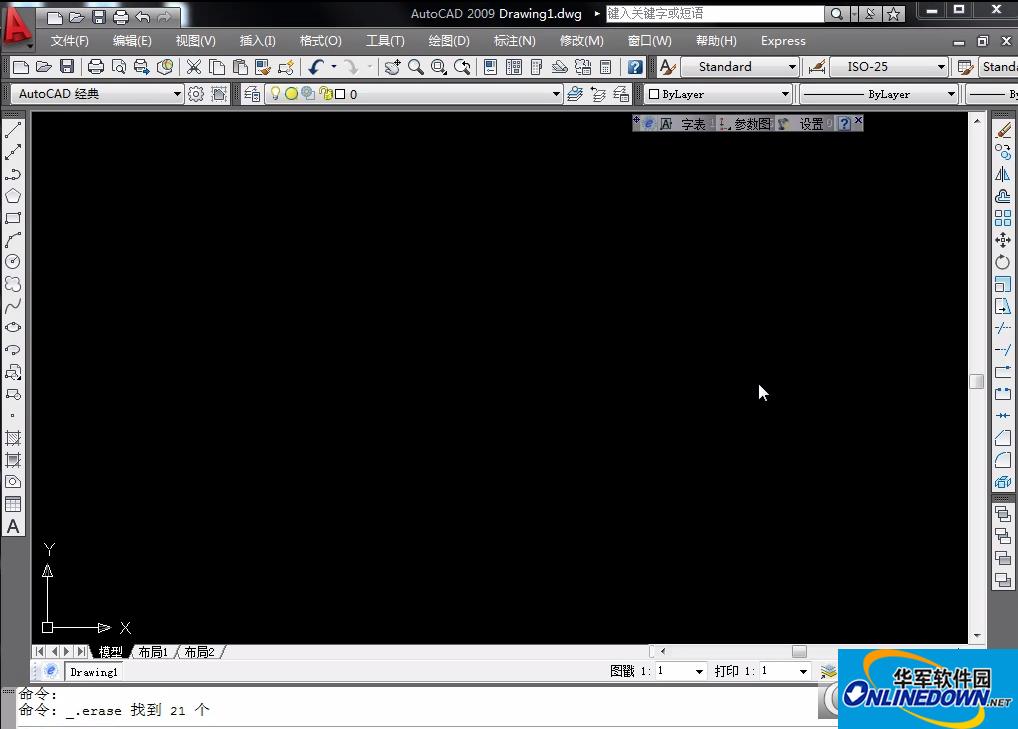
Task: Switch to the 模型 model tab
Action: click(110, 652)
